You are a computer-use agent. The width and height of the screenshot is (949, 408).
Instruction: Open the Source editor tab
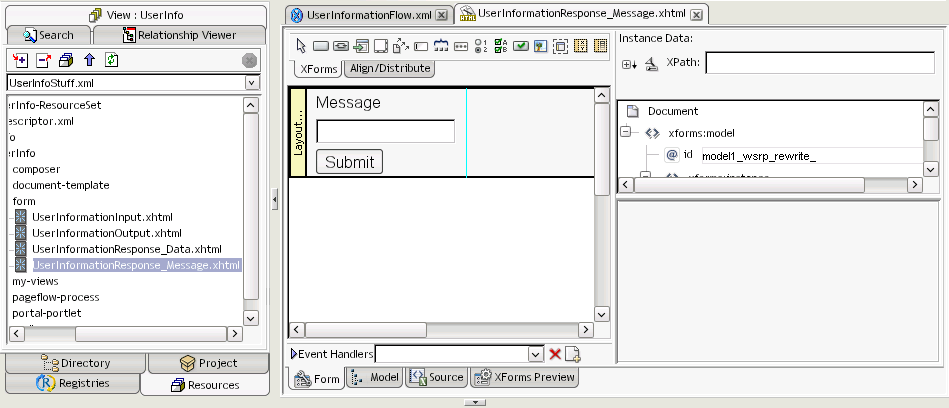point(436,378)
